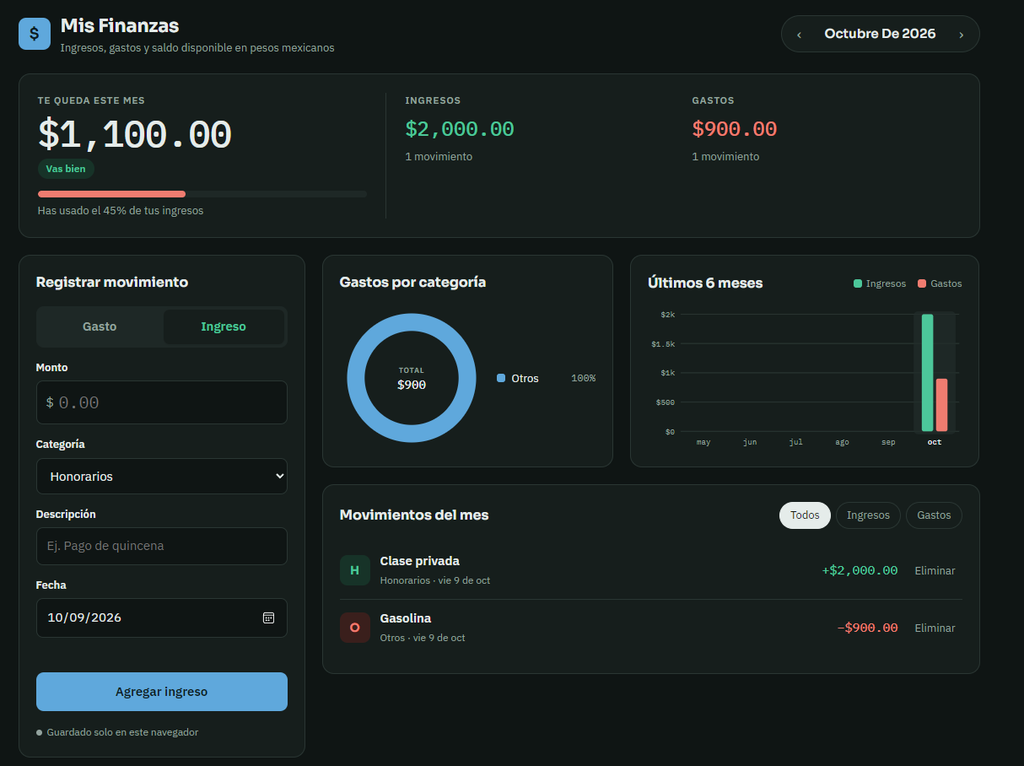Eliminar the Gasolina movement
The width and height of the screenshot is (1024, 766).
click(x=935, y=628)
